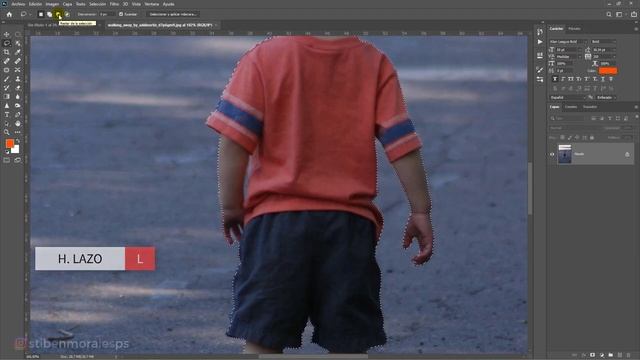
Task: Toggle Superscript in Carácter panel
Action: pyautogui.click(x=587, y=79)
